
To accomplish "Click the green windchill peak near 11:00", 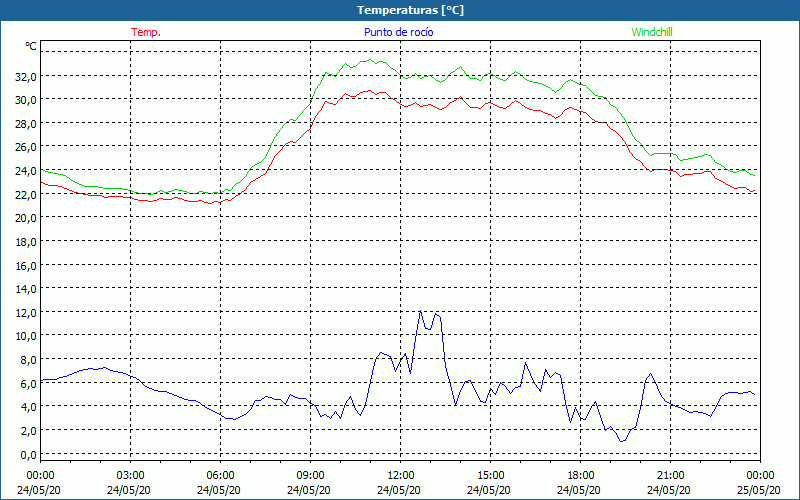I will (371, 60).
